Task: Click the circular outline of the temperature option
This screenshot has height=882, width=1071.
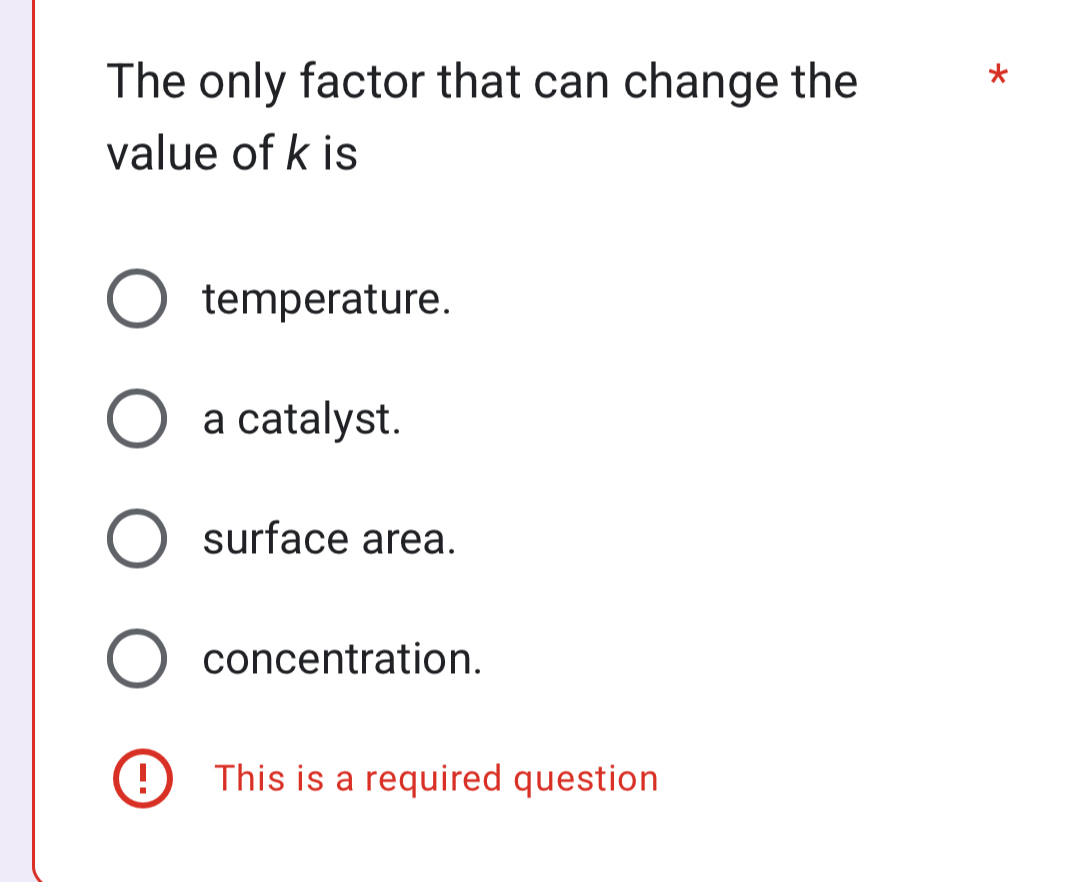Action: (137, 299)
